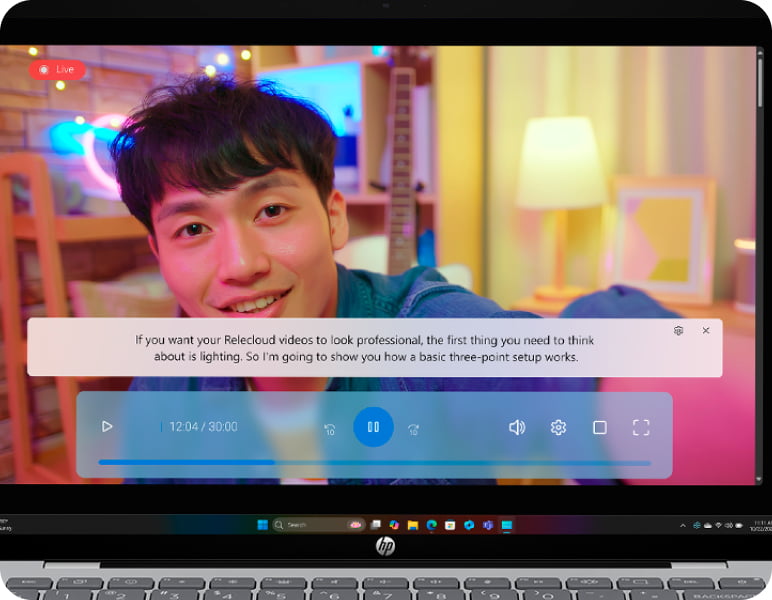
Task: Click the OneDrive cloud tray icon
Action: coord(708,526)
